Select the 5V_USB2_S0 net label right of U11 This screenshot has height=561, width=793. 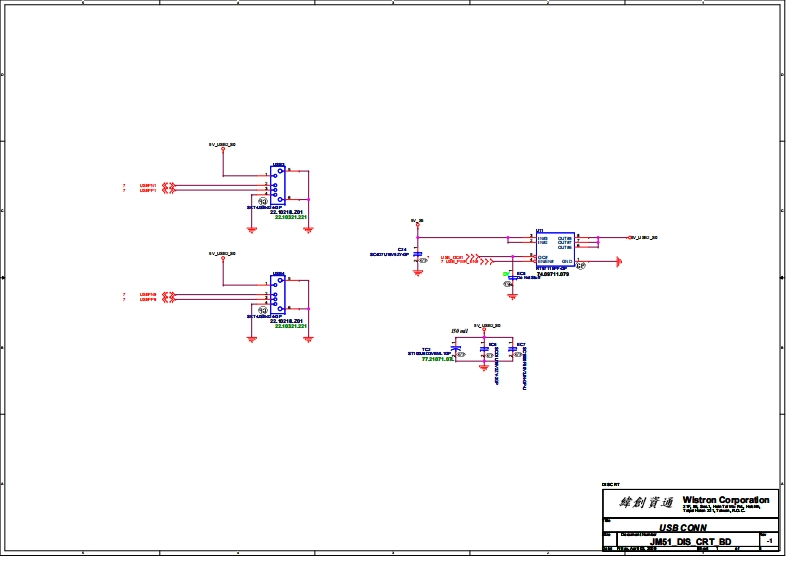pos(645,238)
